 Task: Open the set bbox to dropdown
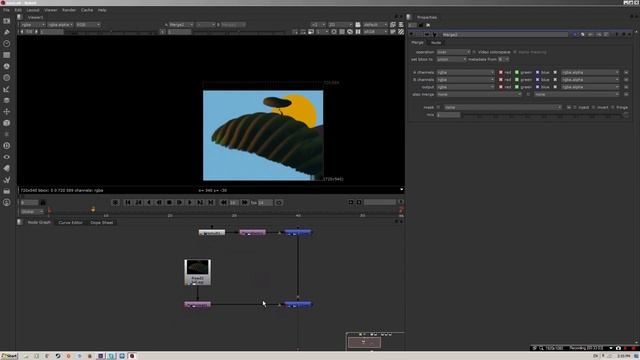pyautogui.click(x=451, y=60)
